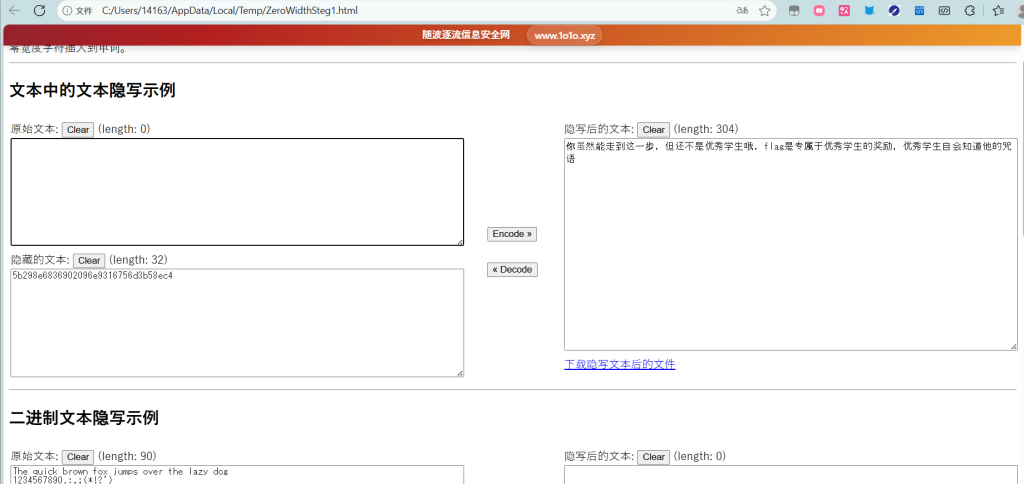Click the blue cat extension icon
The image size is (1024, 484).
(869, 10)
